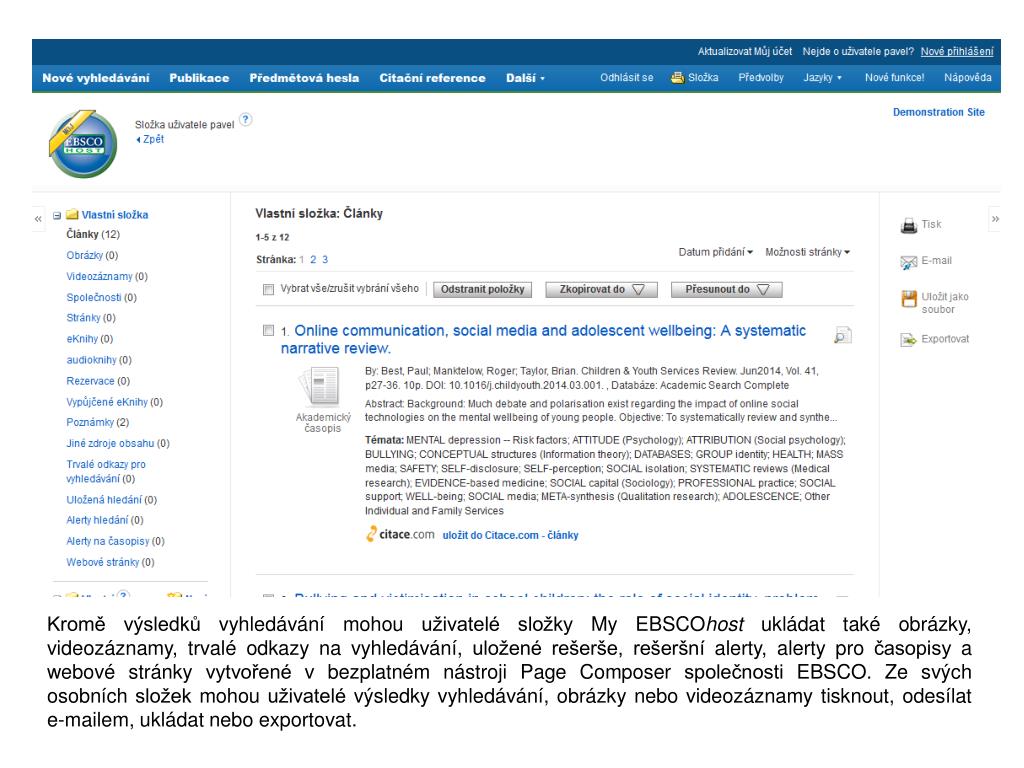The height and width of the screenshot is (768, 1024).
Task: Open the Publikace menu item
Action: [x=199, y=78]
